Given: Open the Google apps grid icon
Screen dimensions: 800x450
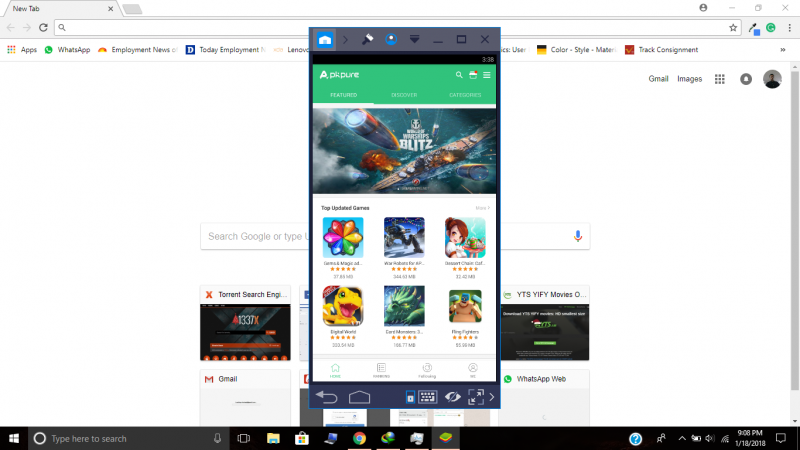Looking at the screenshot, I should click(x=719, y=79).
